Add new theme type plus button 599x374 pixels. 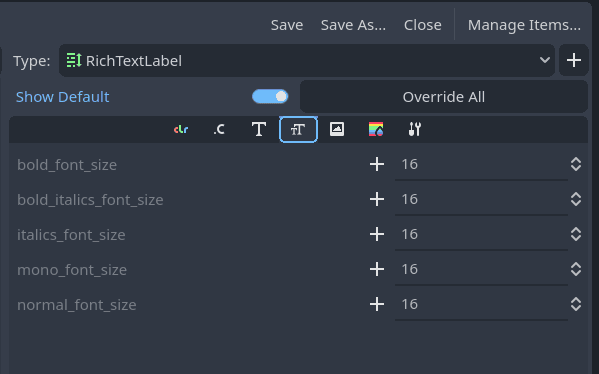(574, 60)
